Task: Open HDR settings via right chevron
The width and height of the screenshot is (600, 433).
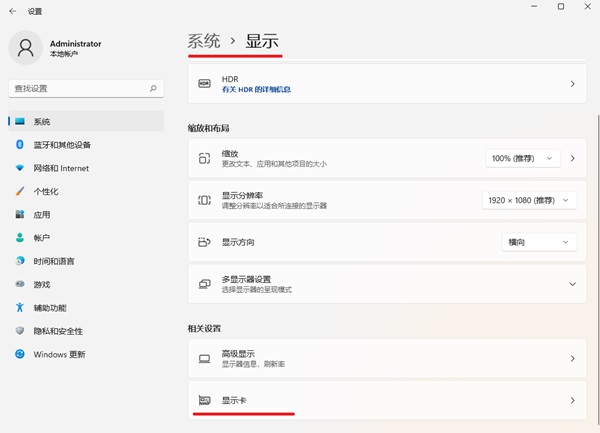Action: [572, 83]
